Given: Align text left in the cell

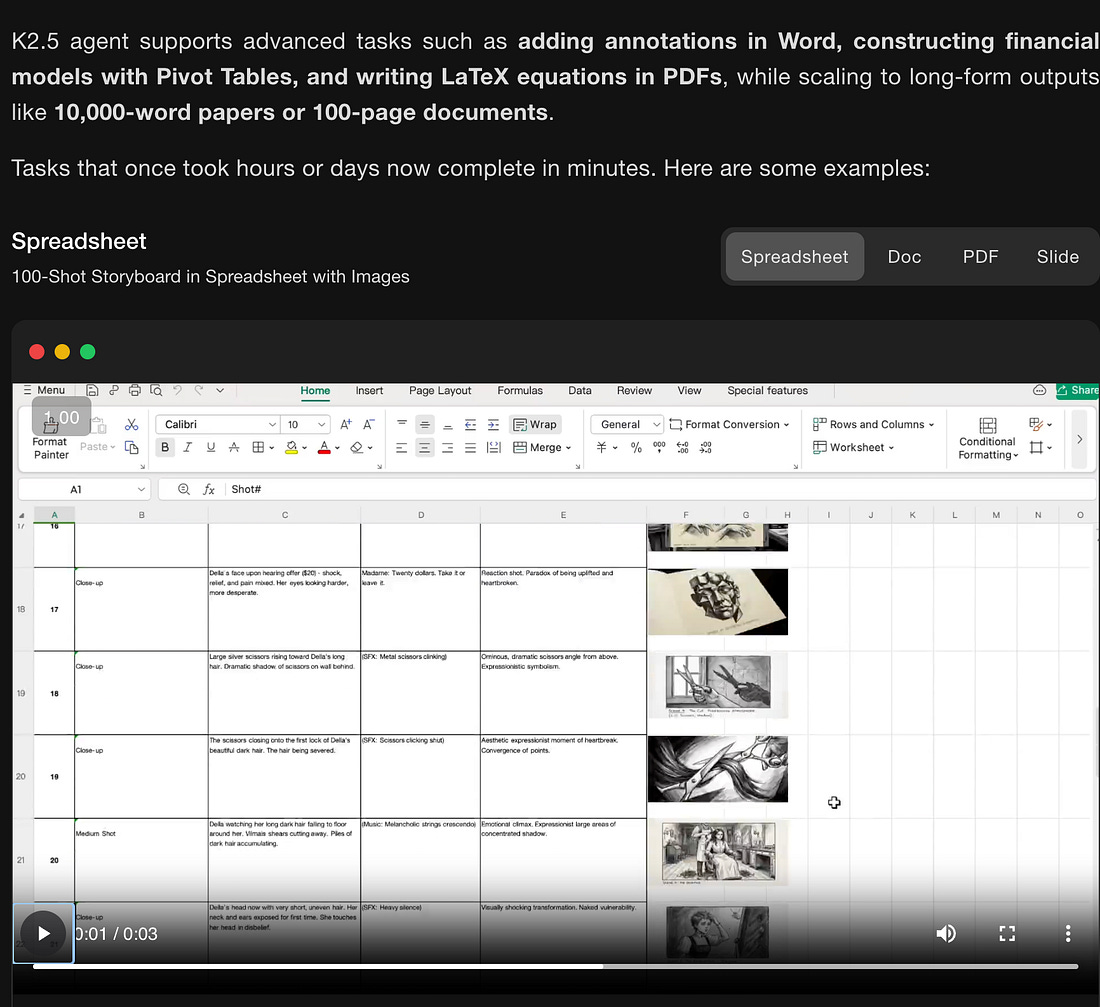Looking at the screenshot, I should 401,448.
